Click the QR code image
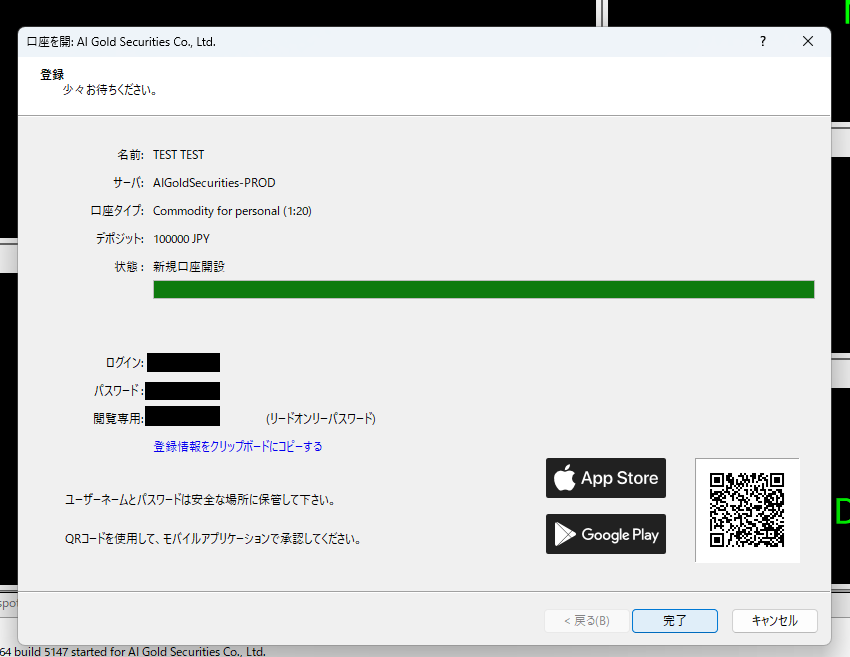850x657 pixels. pyautogui.click(x=747, y=510)
